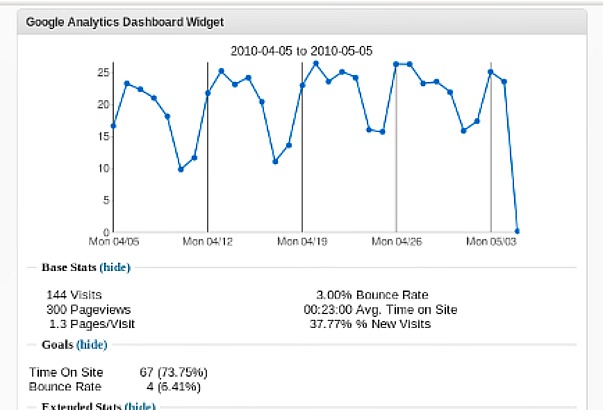Click the 'Time On Site' goal label
This screenshot has height=410, width=603.
pos(66,372)
